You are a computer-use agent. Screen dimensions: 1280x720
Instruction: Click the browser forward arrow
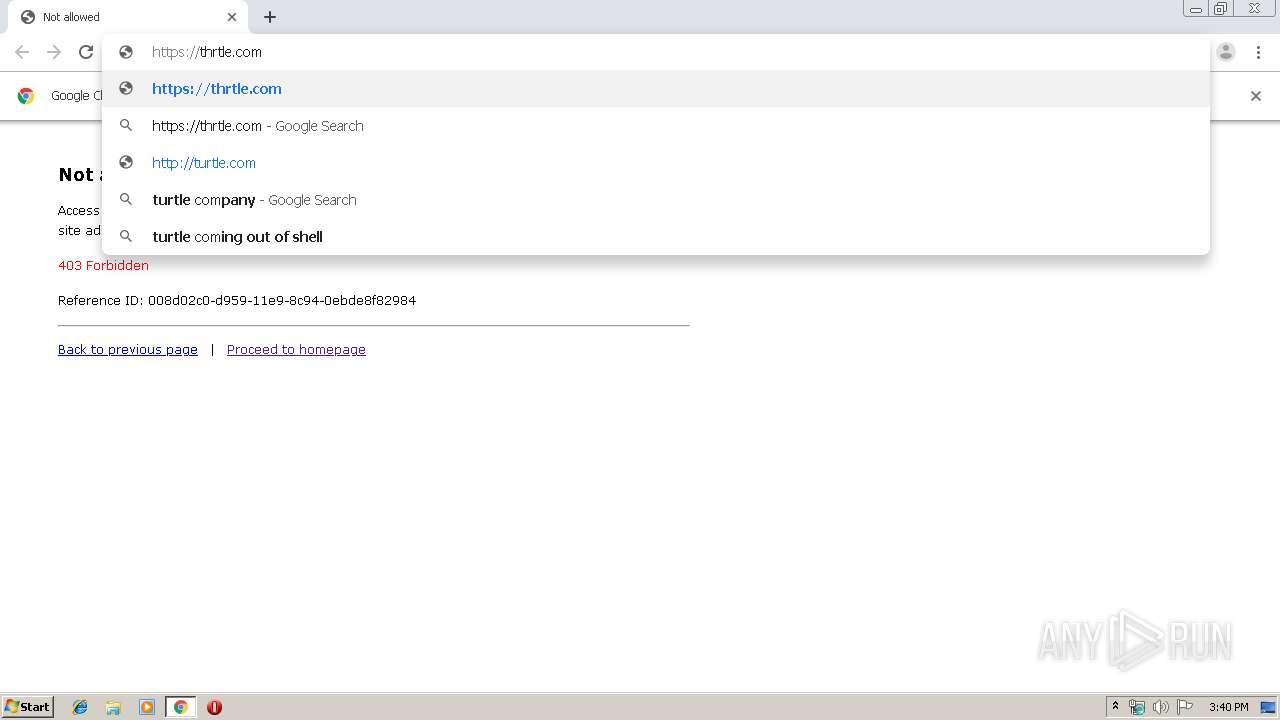pos(54,52)
